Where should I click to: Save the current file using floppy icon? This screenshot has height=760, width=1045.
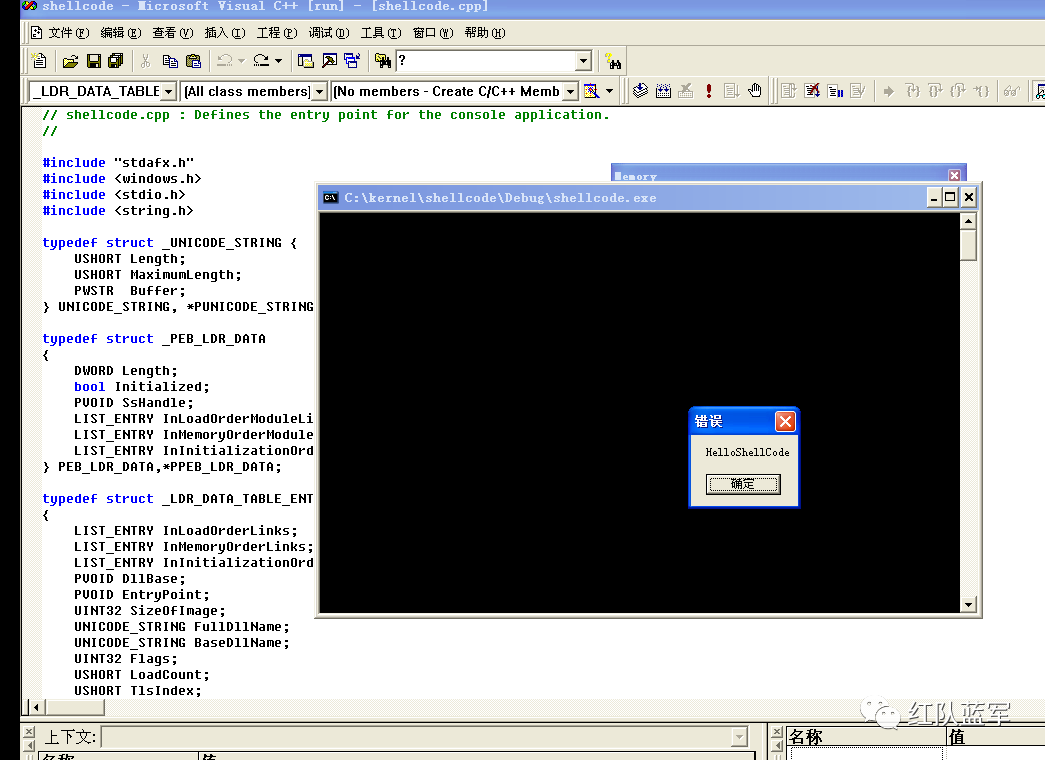(93, 61)
